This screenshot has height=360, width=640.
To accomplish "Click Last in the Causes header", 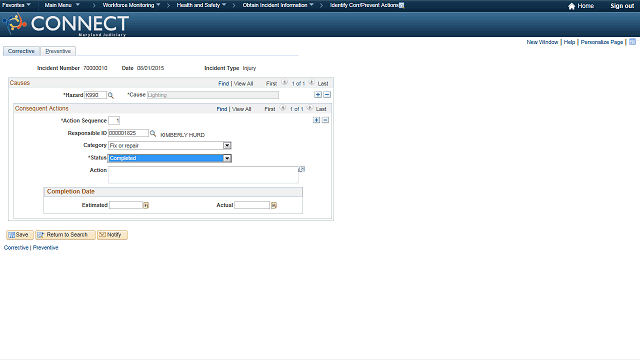I will tap(323, 83).
